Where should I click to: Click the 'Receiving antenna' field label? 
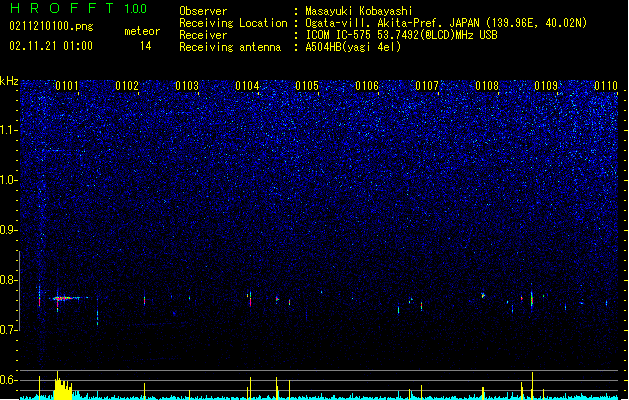tap(230, 47)
